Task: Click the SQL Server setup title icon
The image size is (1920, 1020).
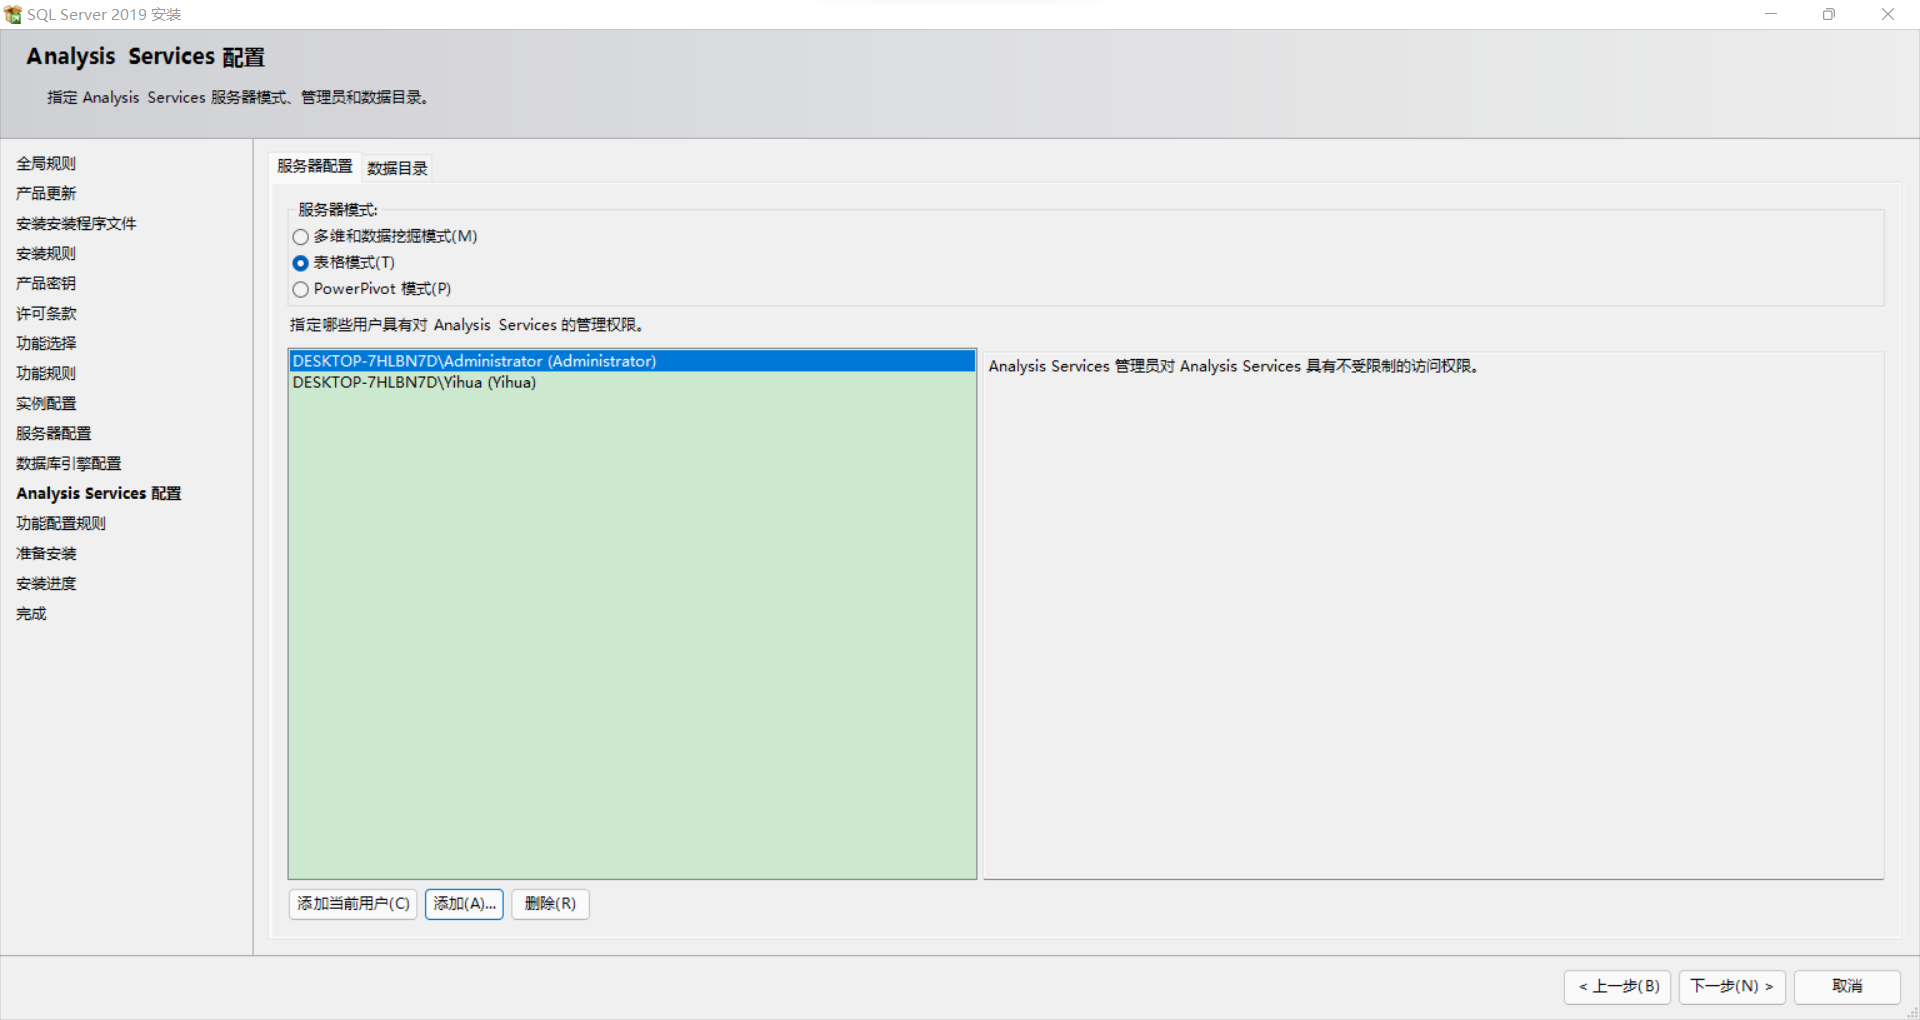Action: 13,14
